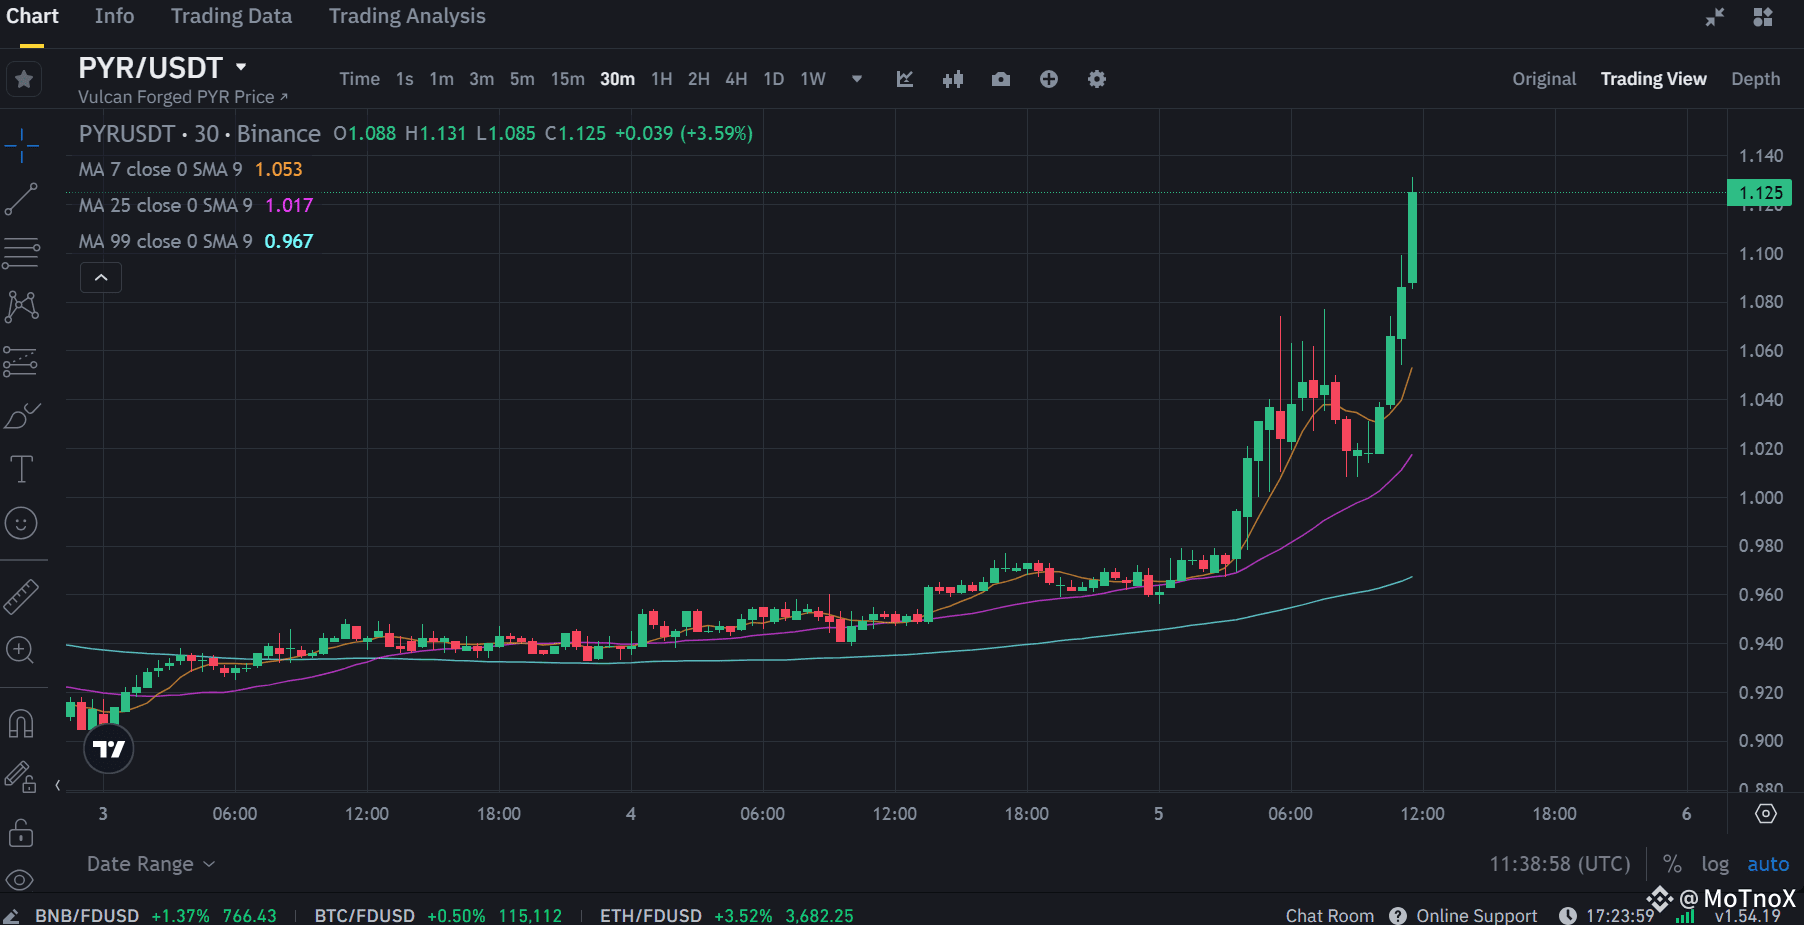Hide all drawings with the eye icon
This screenshot has width=1804, height=925.
click(x=21, y=880)
